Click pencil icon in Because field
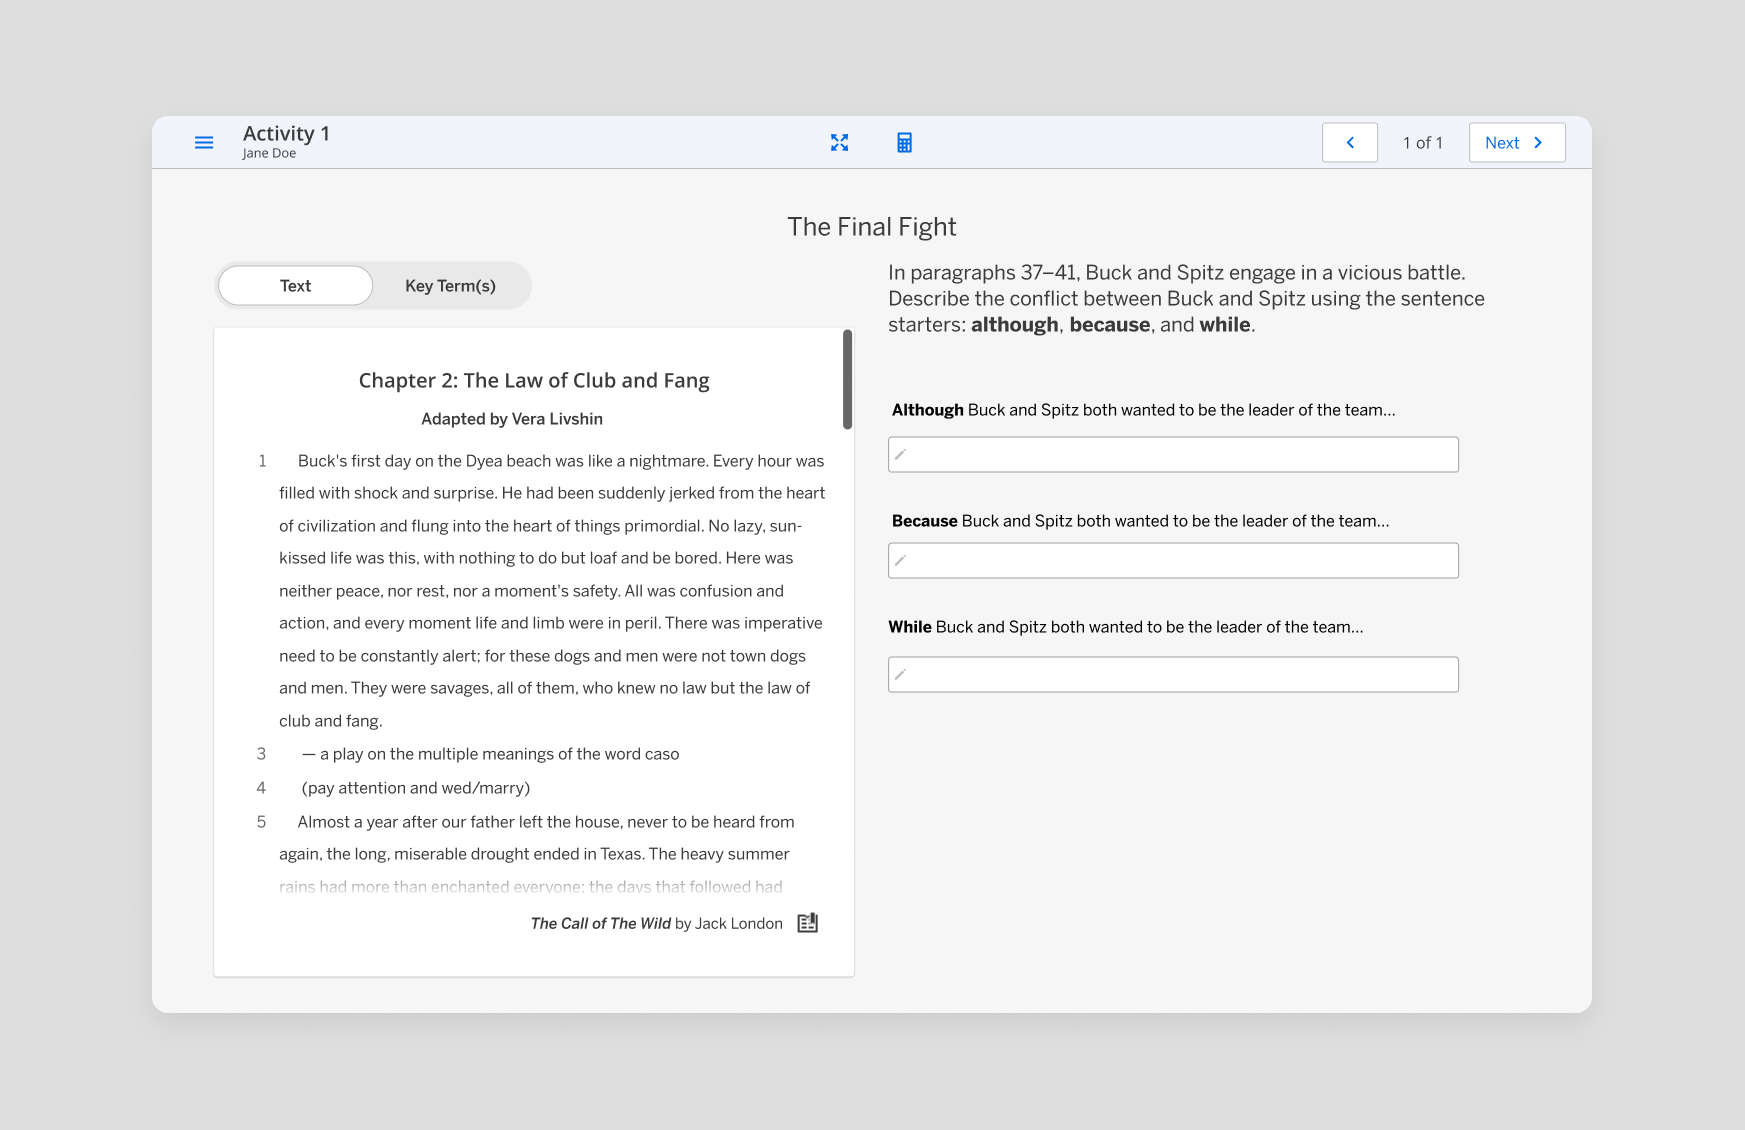1745x1130 pixels. pos(900,561)
